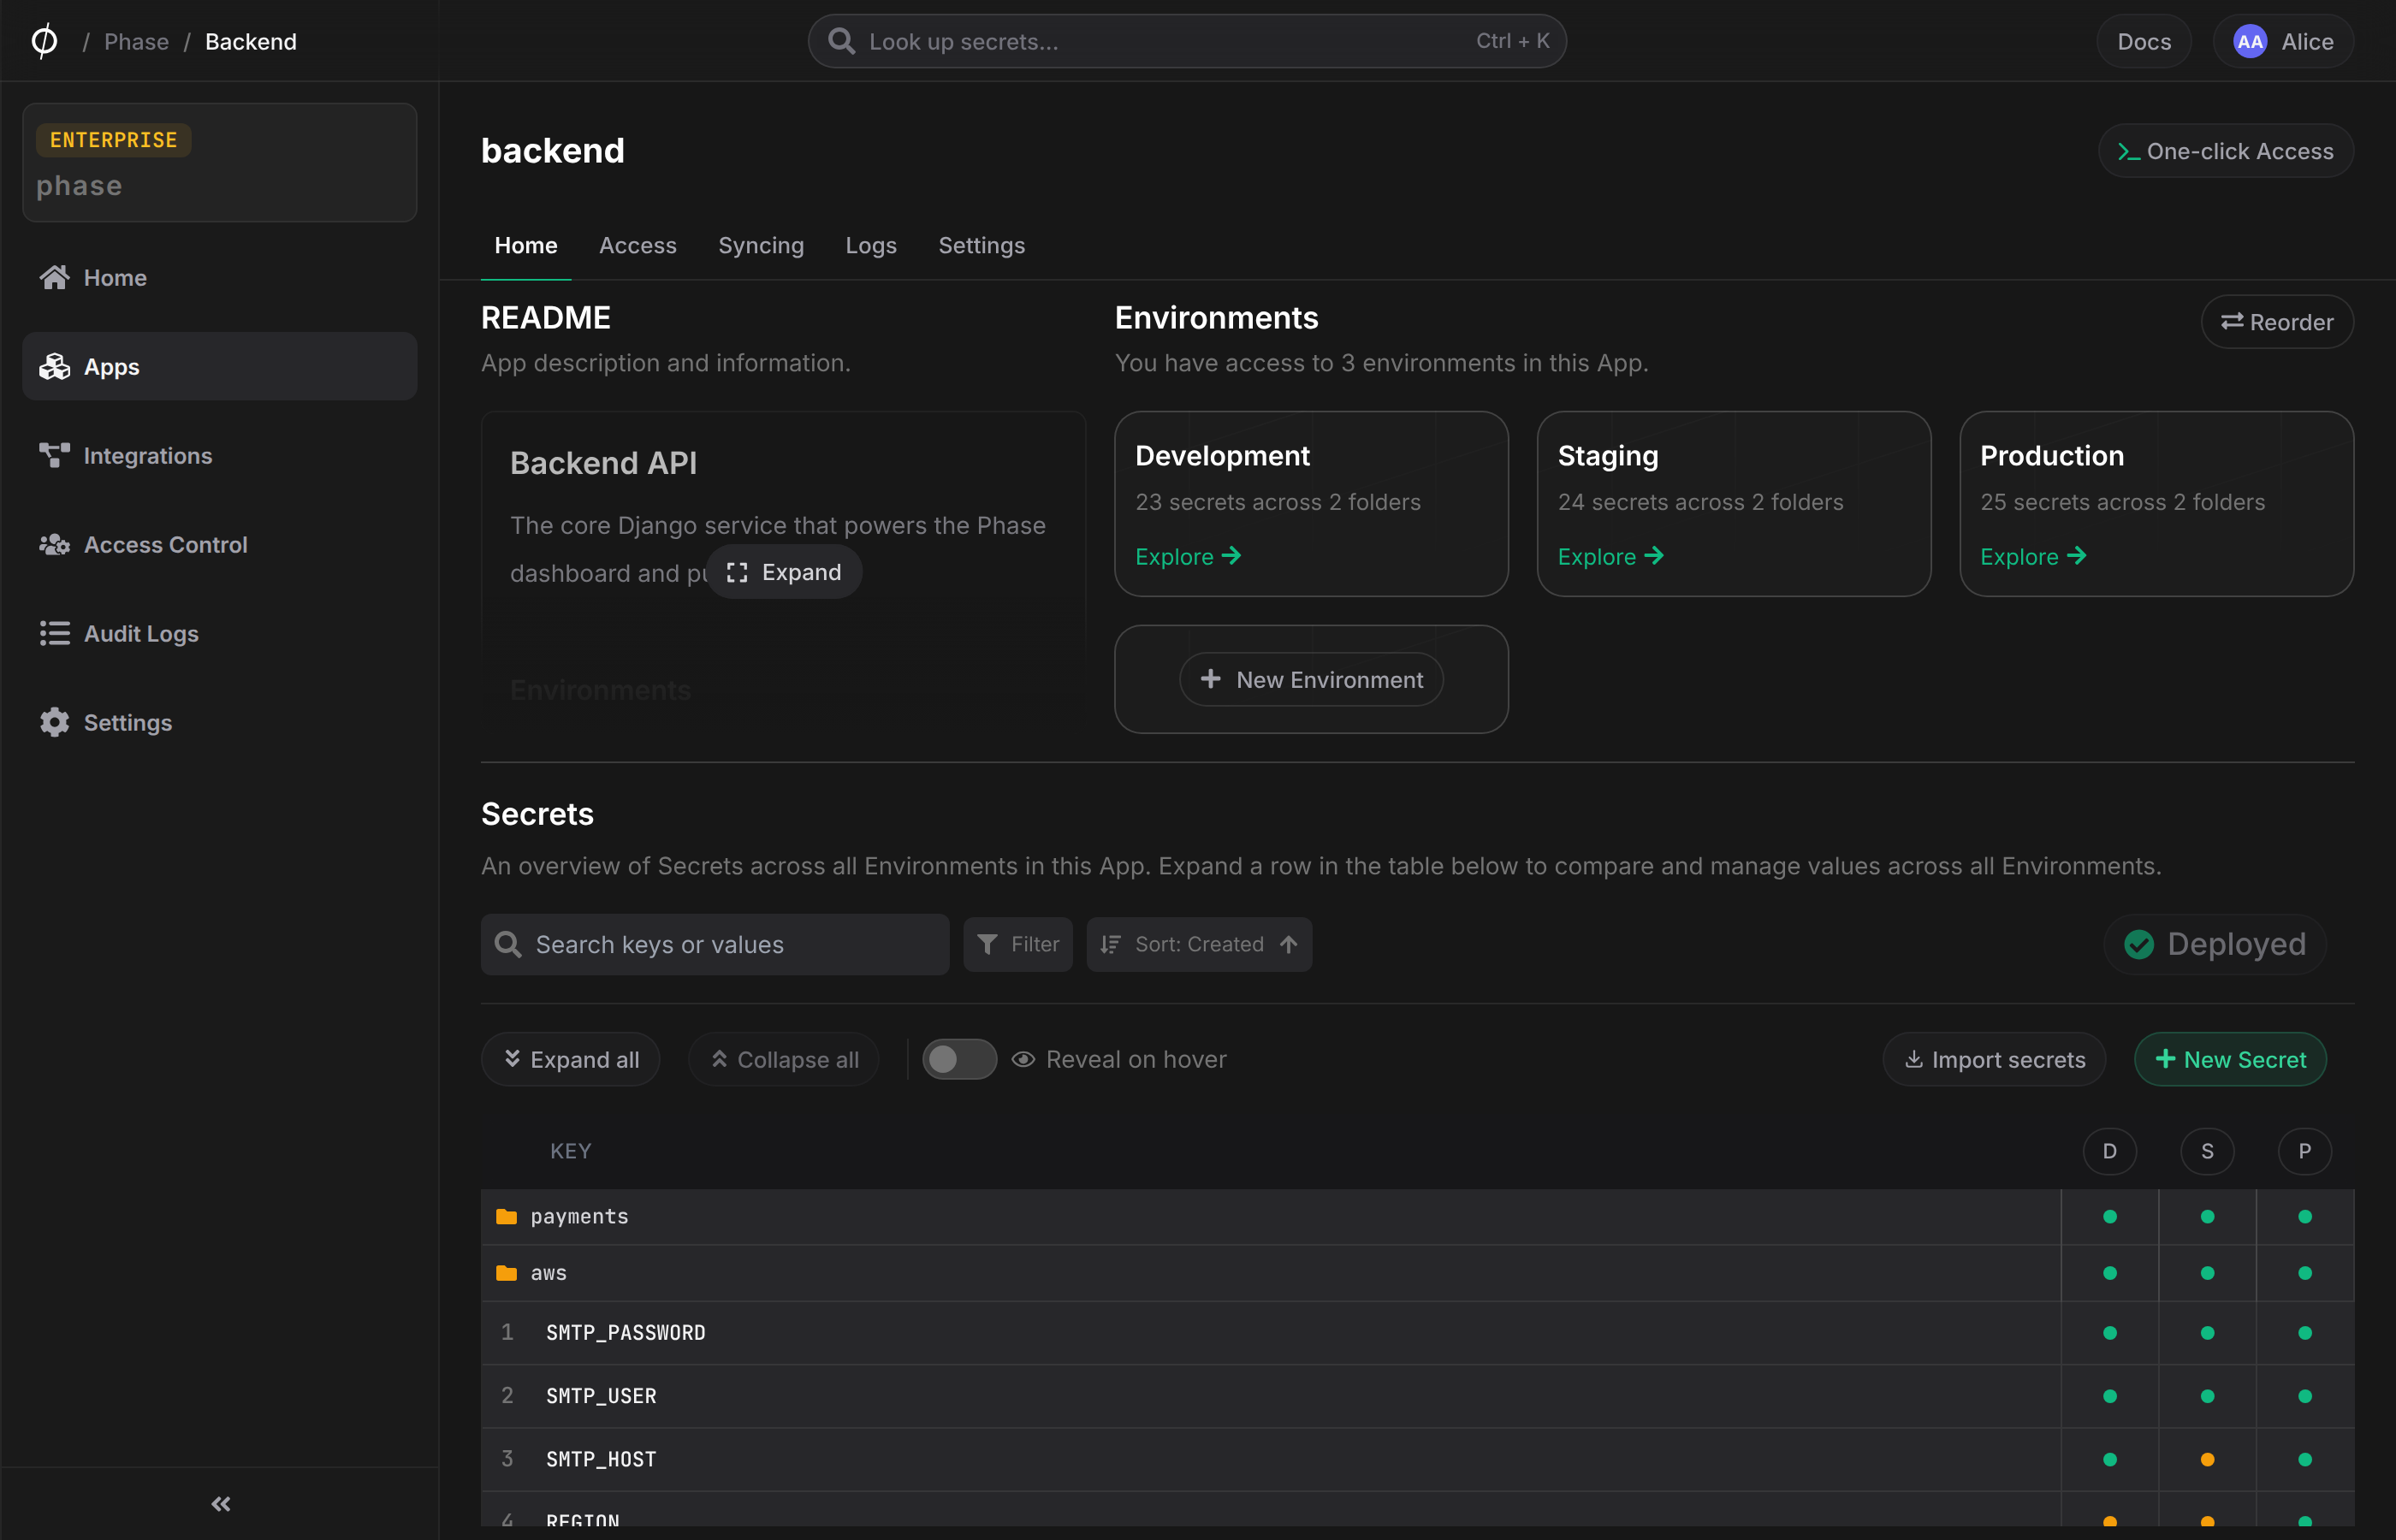
Task: Explore the Staging environment
Action: tap(1611, 556)
